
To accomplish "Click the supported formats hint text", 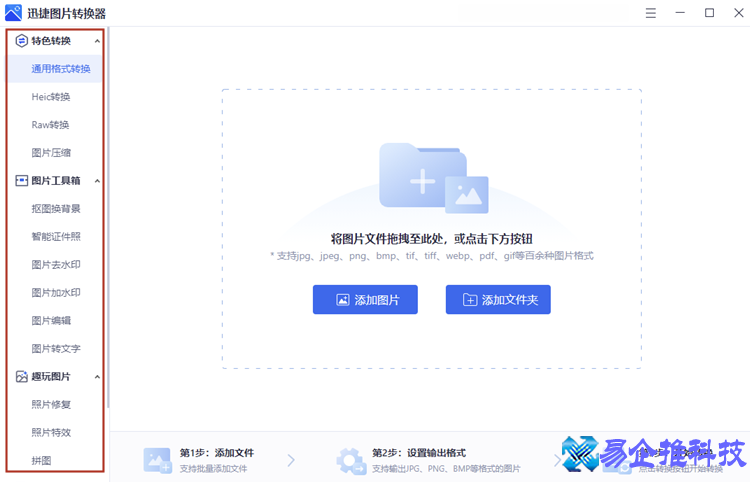I will tap(431, 256).
